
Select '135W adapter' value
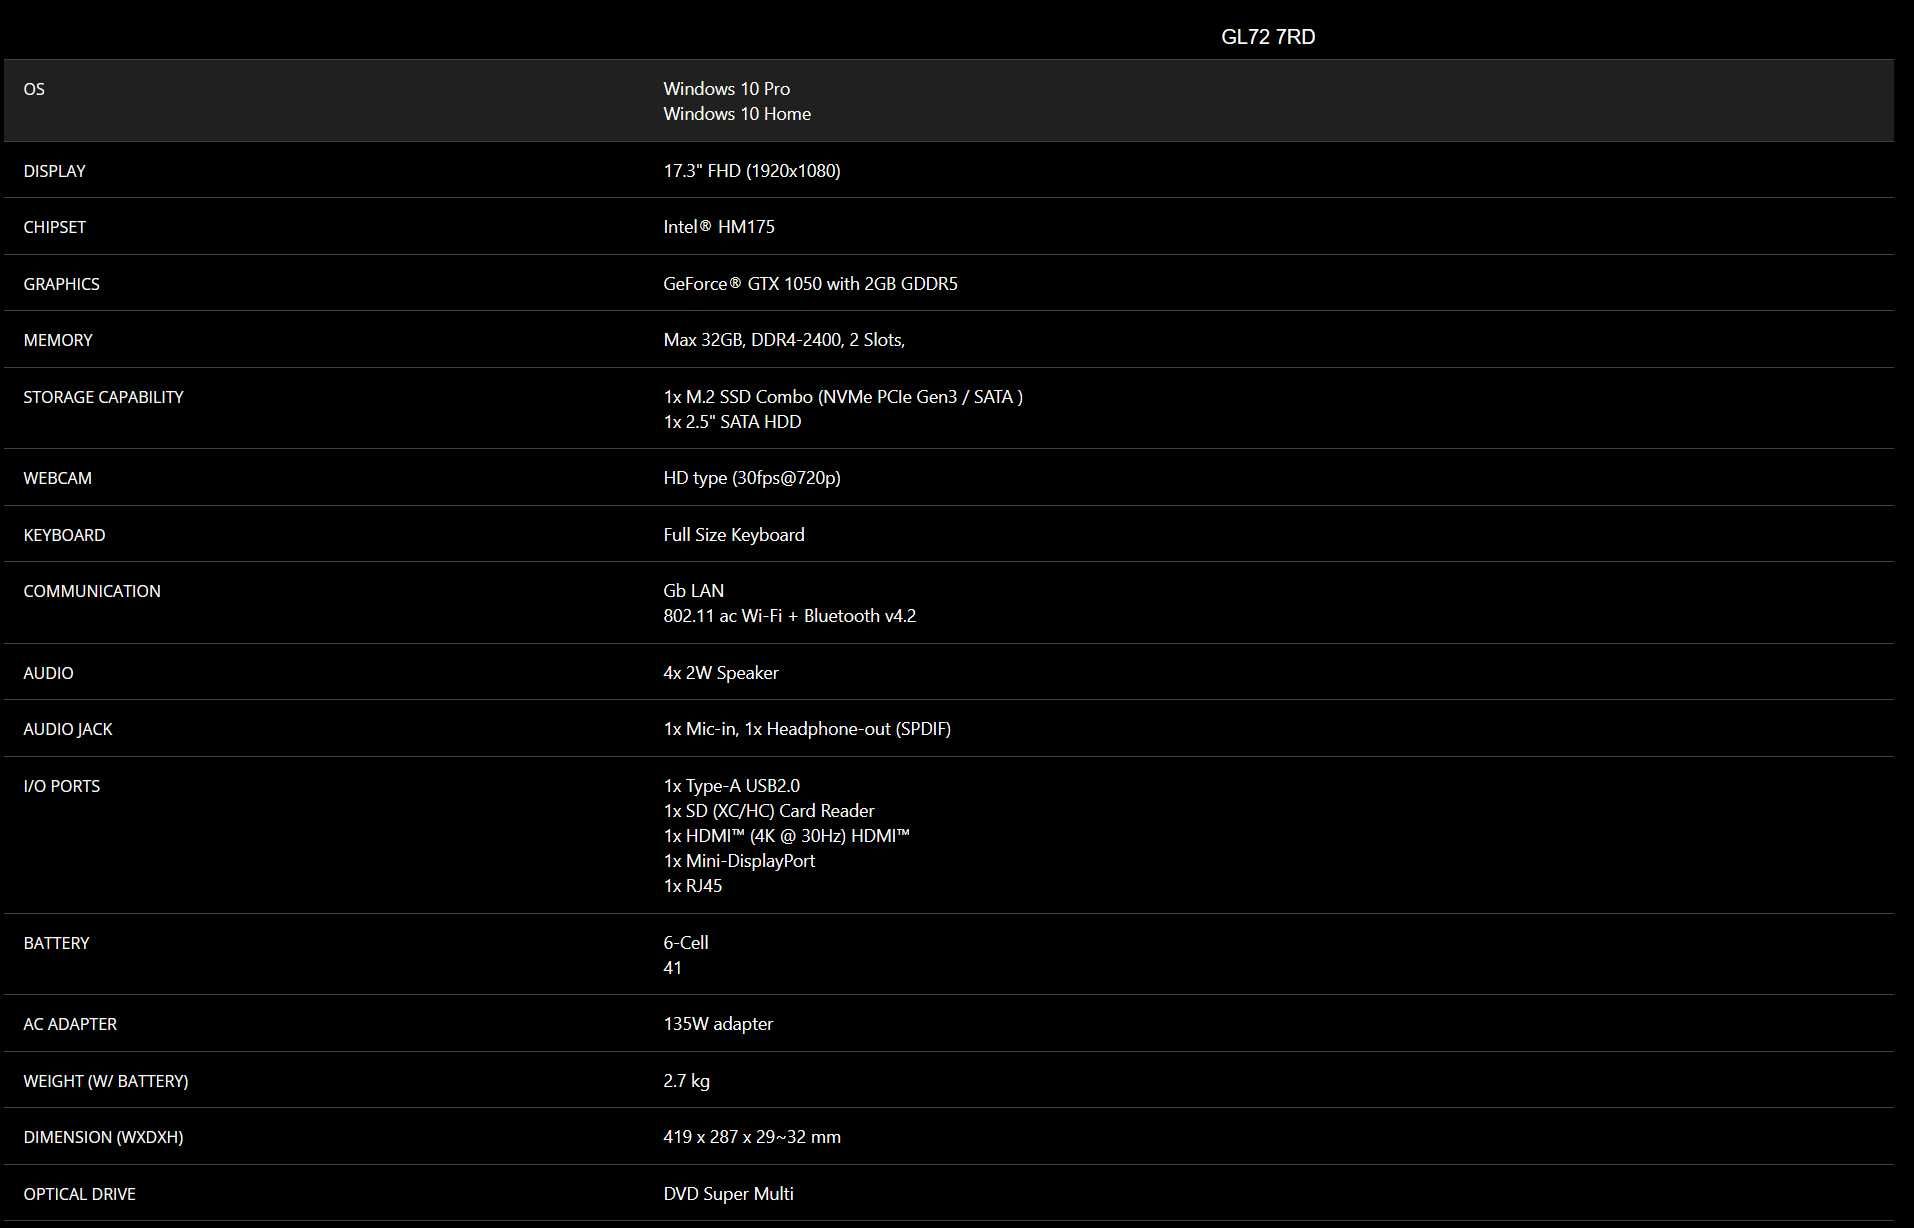[718, 1024]
